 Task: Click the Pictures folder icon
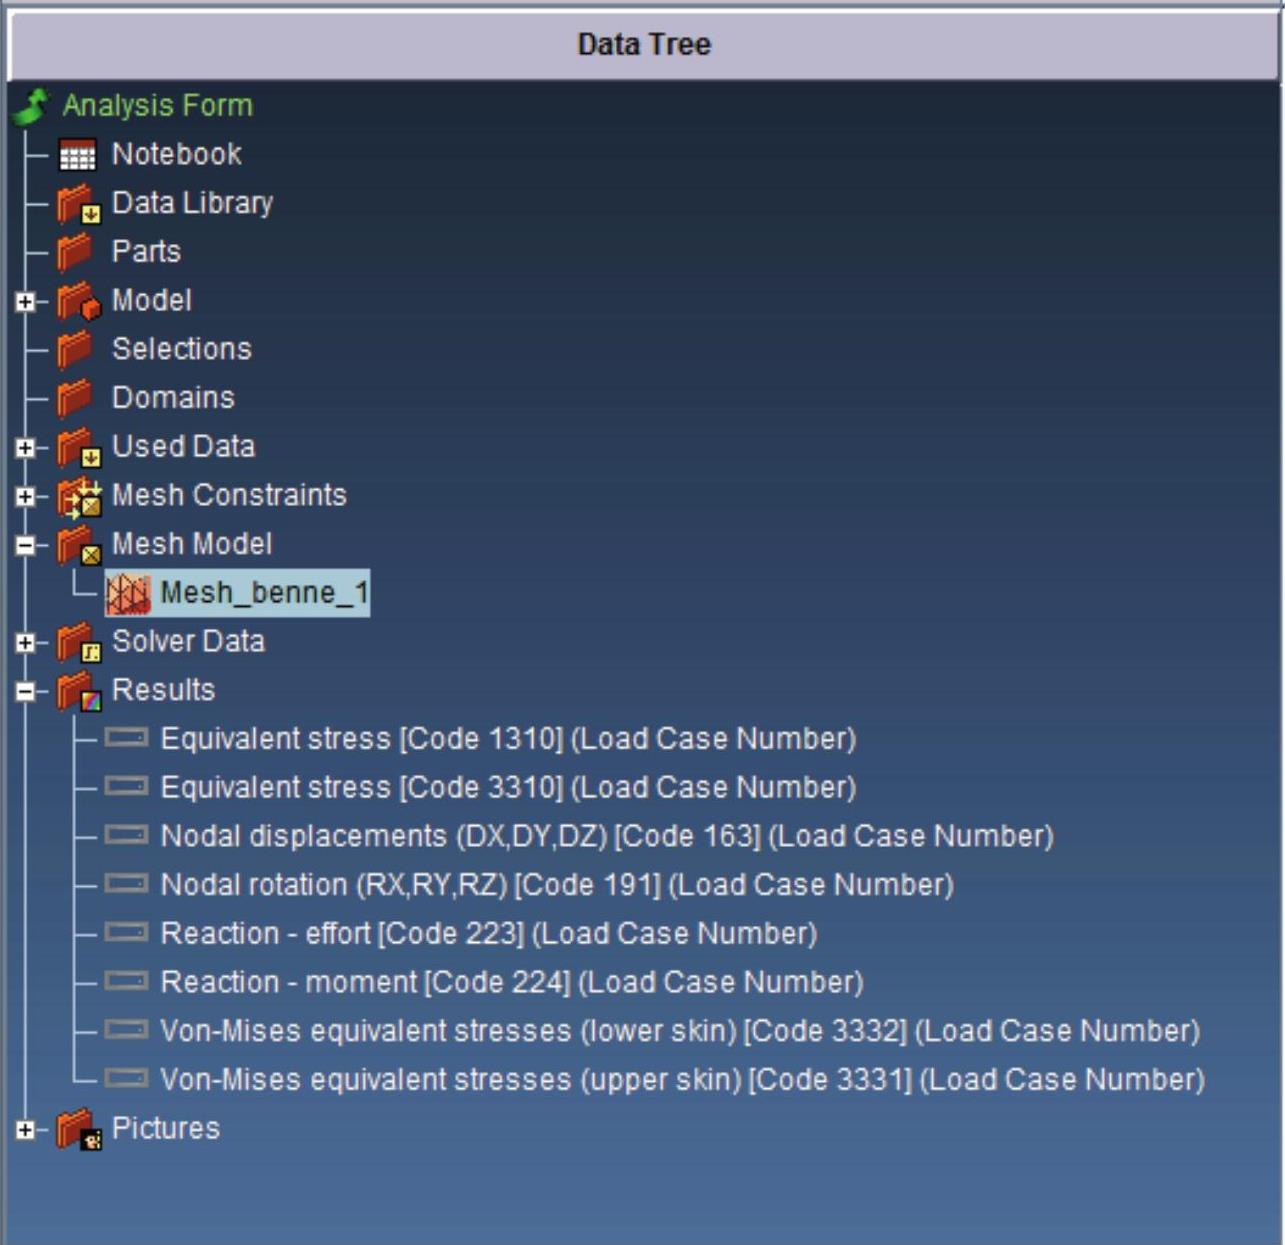coord(78,1129)
